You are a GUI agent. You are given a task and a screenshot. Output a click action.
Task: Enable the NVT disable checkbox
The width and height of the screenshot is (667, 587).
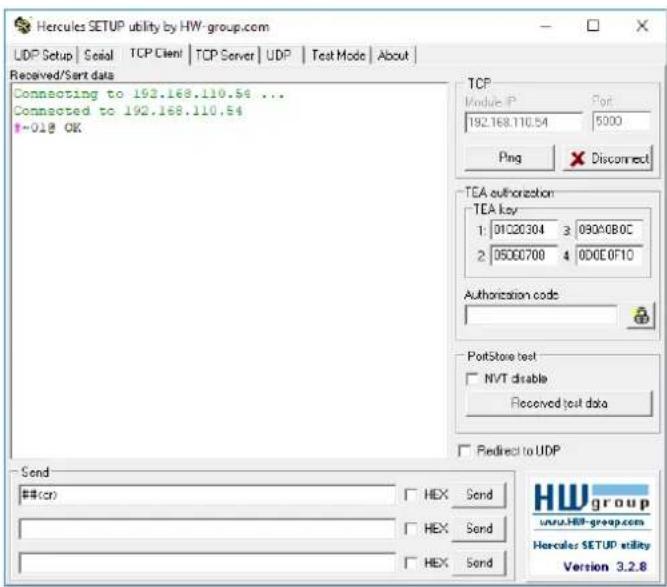click(472, 379)
